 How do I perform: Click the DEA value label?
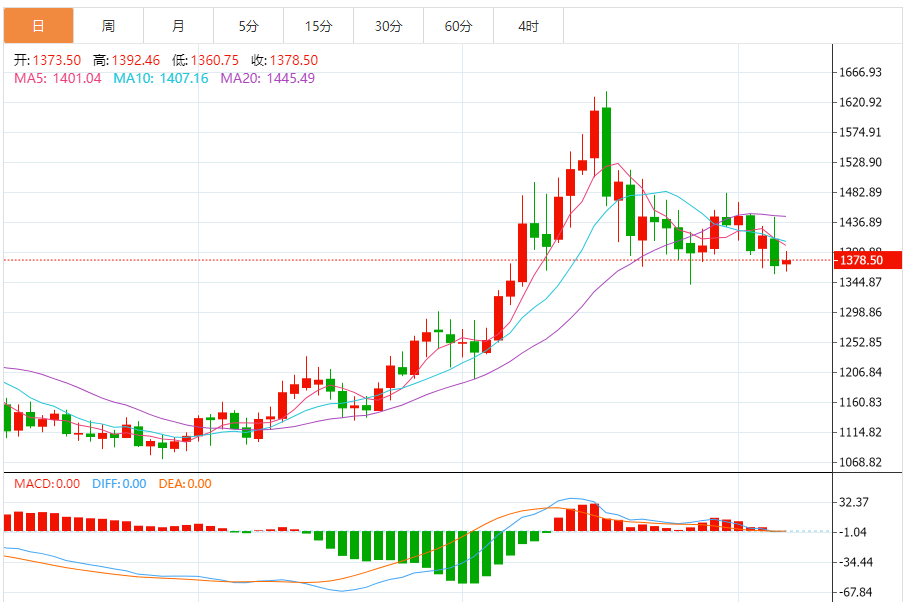[x=185, y=484]
